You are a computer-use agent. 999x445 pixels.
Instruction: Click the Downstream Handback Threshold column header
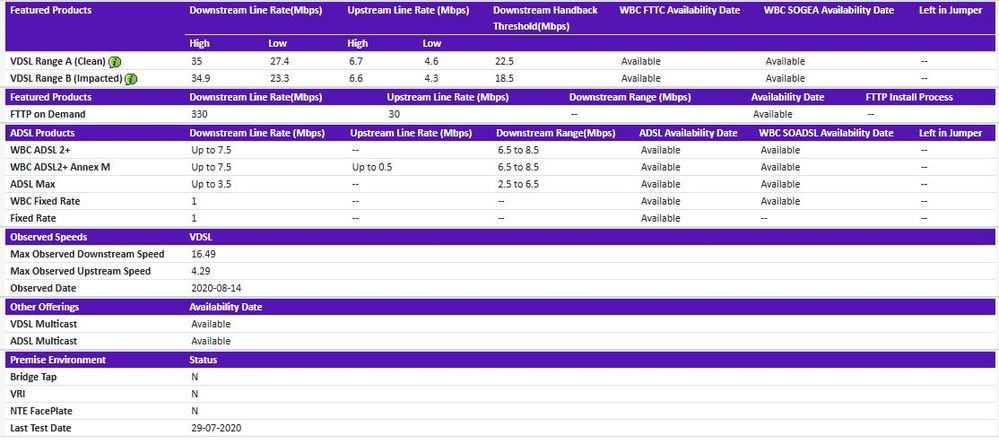(x=548, y=17)
